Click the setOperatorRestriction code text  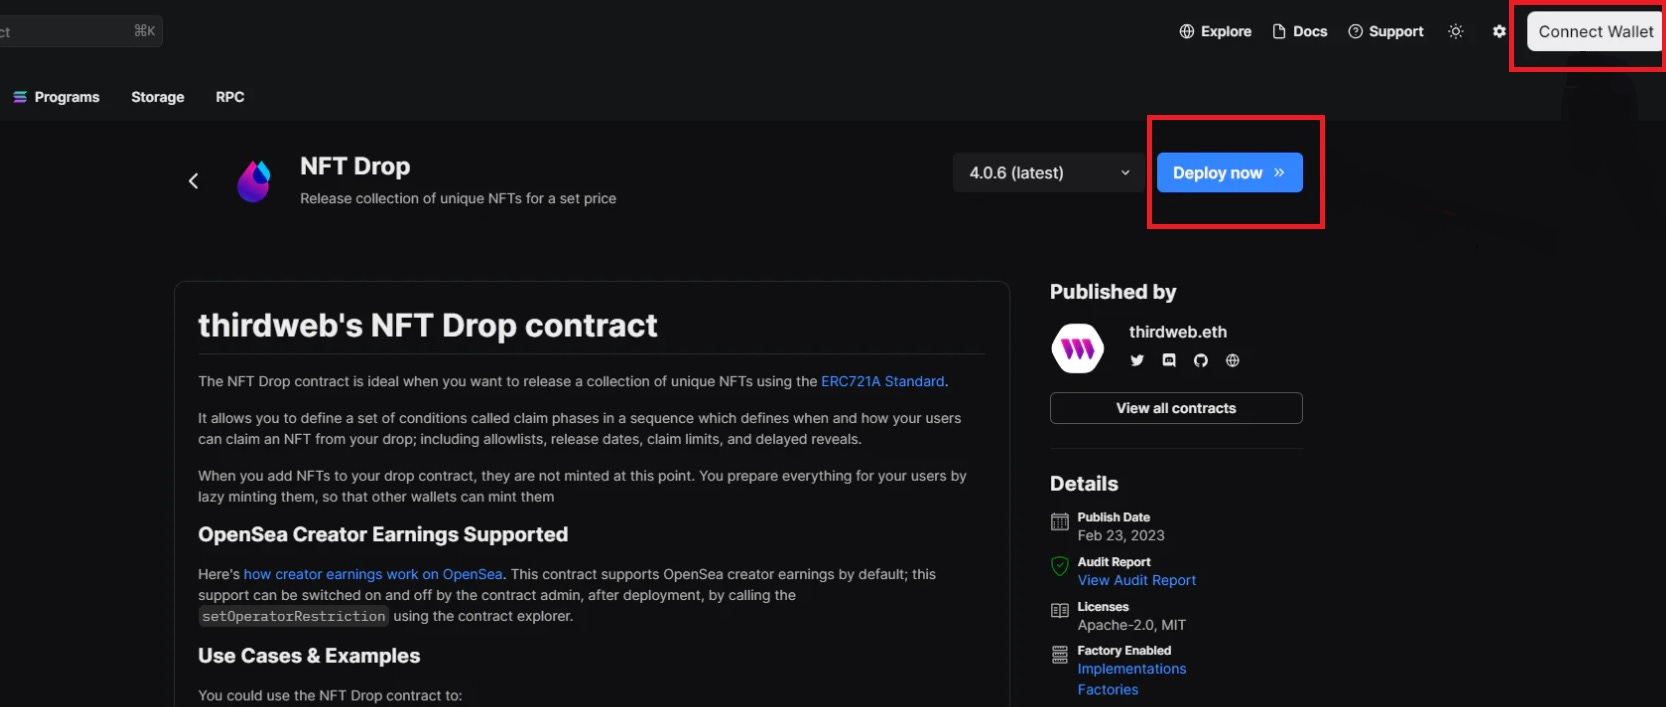294,617
